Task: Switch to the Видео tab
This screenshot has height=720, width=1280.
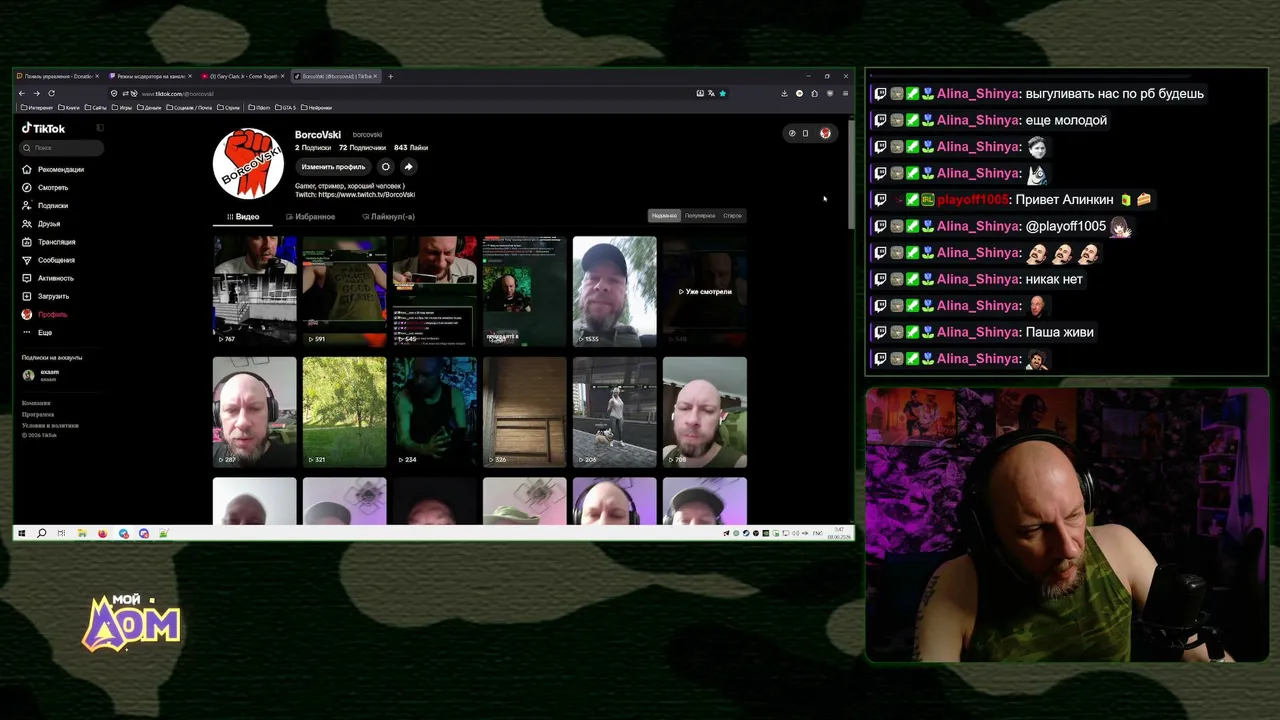Action: pyautogui.click(x=243, y=217)
